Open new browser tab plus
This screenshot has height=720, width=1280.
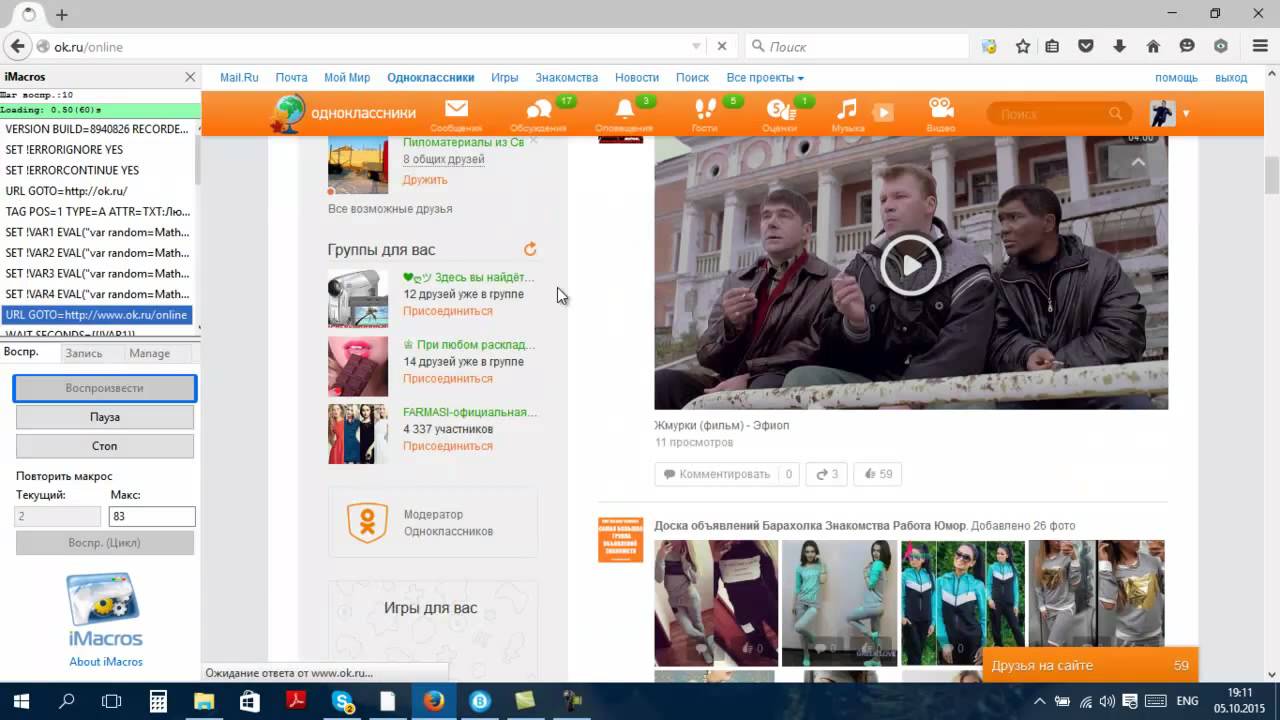click(62, 15)
